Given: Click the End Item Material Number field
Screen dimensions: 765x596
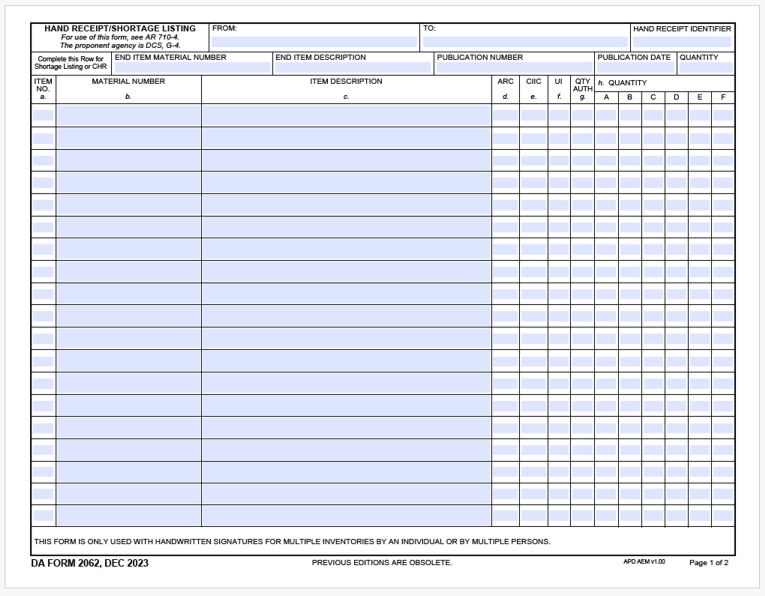Looking at the screenshot, I should 193,68.
